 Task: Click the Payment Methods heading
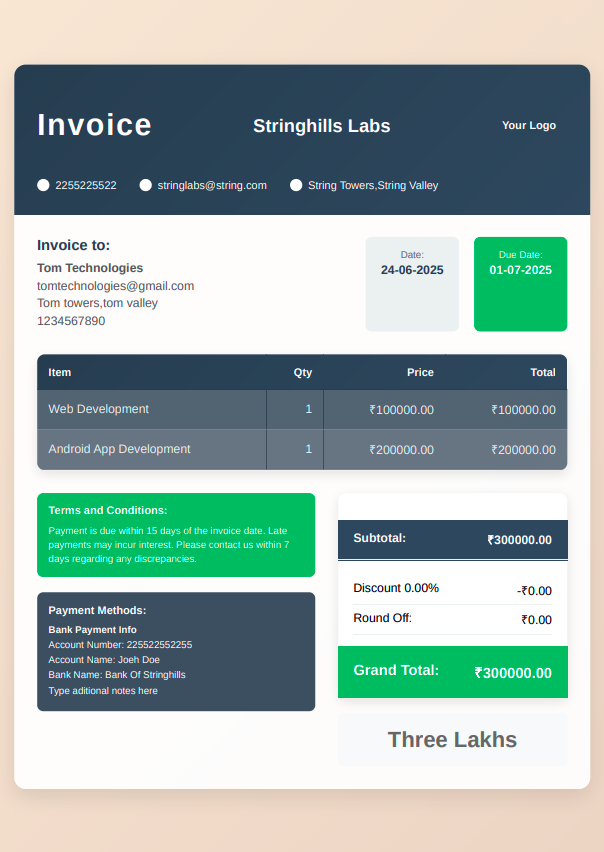(x=97, y=610)
